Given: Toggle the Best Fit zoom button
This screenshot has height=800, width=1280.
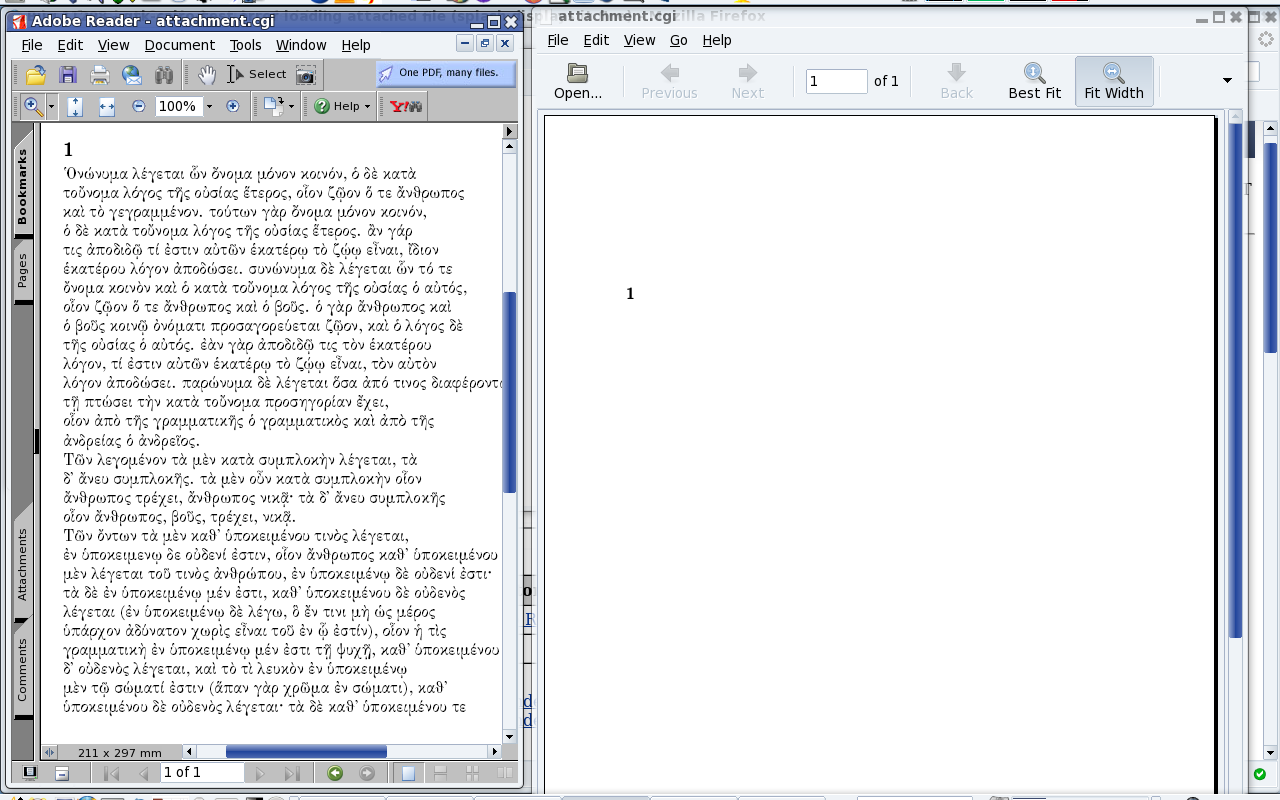Looking at the screenshot, I should point(1034,81).
